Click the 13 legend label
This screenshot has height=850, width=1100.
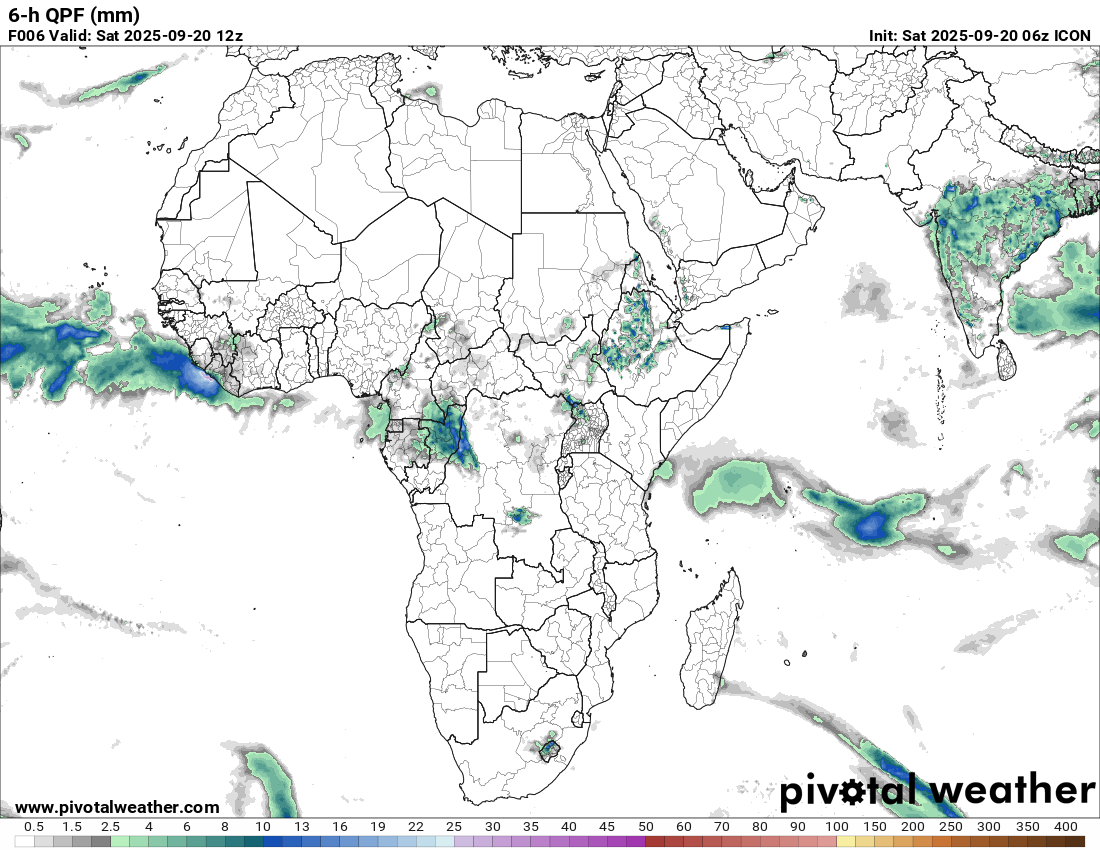click(x=301, y=827)
